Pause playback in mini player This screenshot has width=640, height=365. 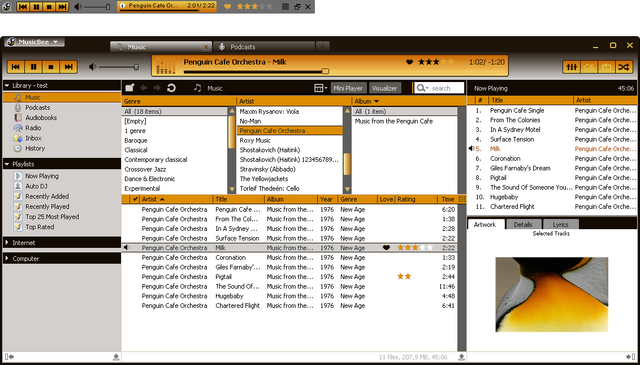(x=36, y=7)
